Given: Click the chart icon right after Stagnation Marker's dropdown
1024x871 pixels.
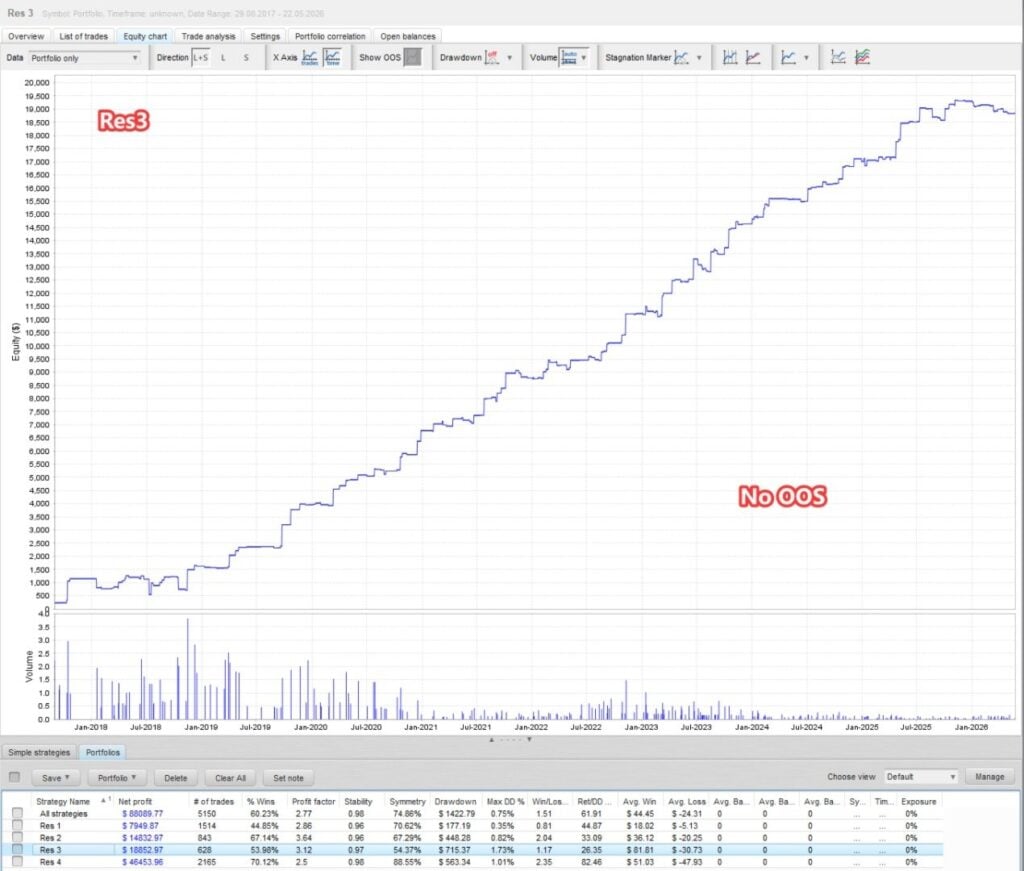Looking at the screenshot, I should (730, 57).
